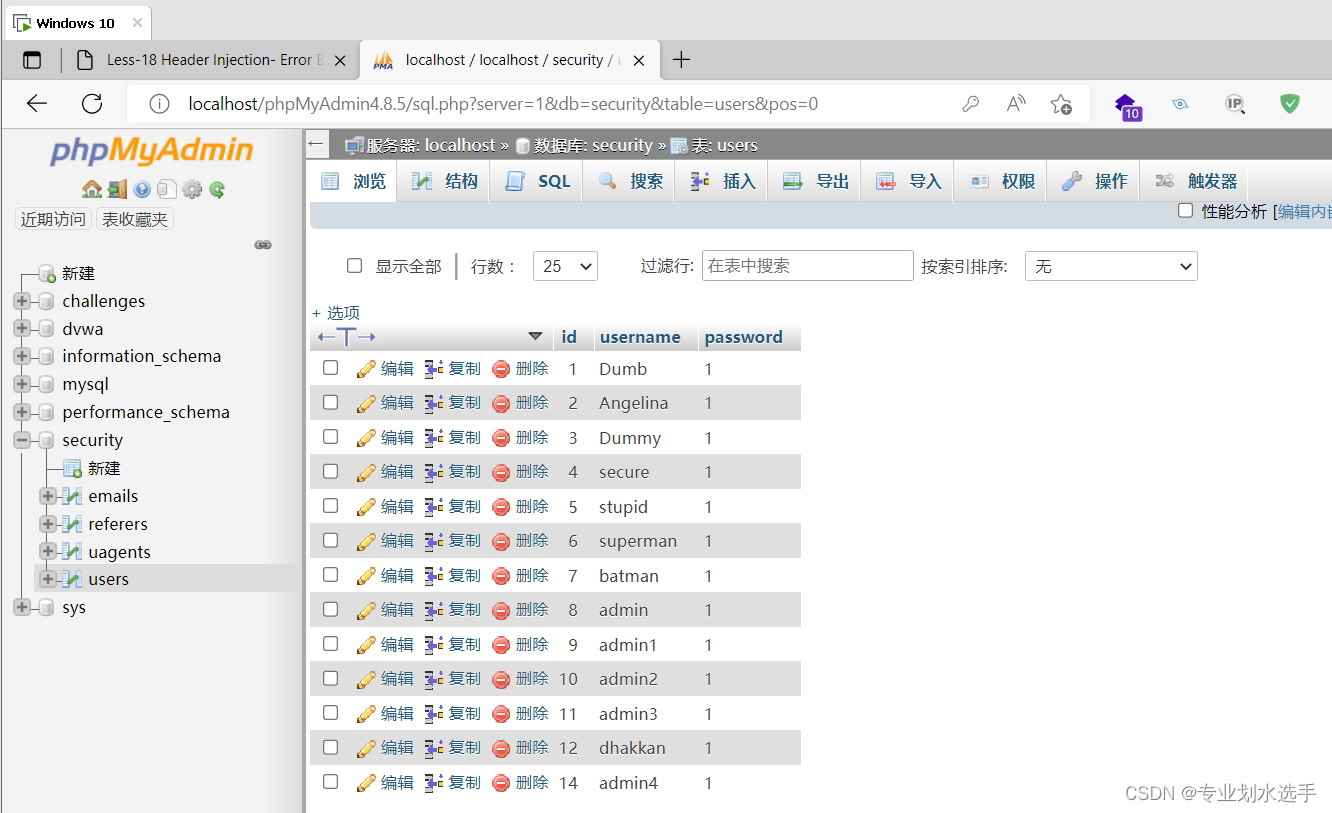Open the uagents table in tree

119,552
